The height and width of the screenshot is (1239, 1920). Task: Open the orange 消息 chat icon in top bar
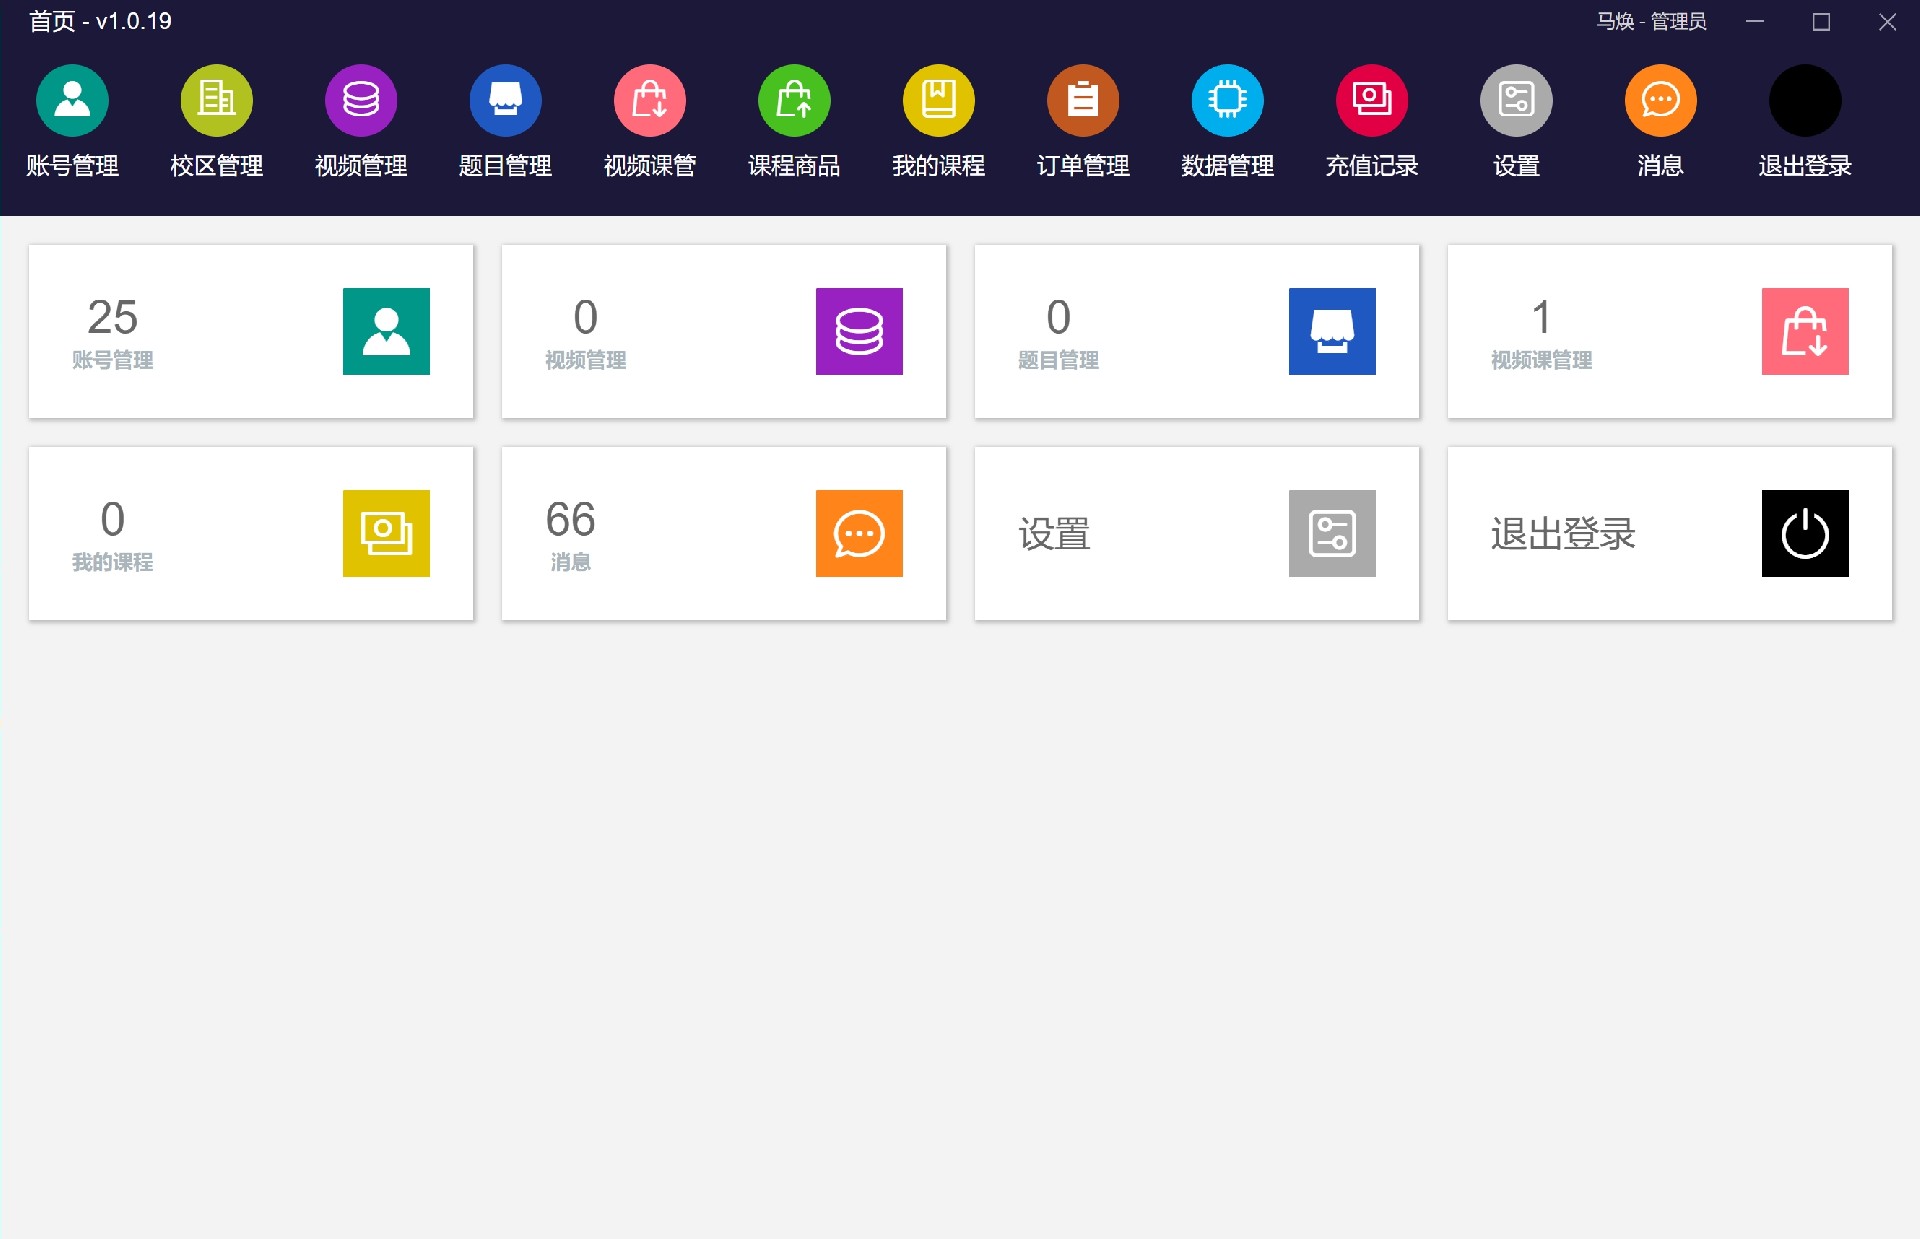tap(1660, 100)
